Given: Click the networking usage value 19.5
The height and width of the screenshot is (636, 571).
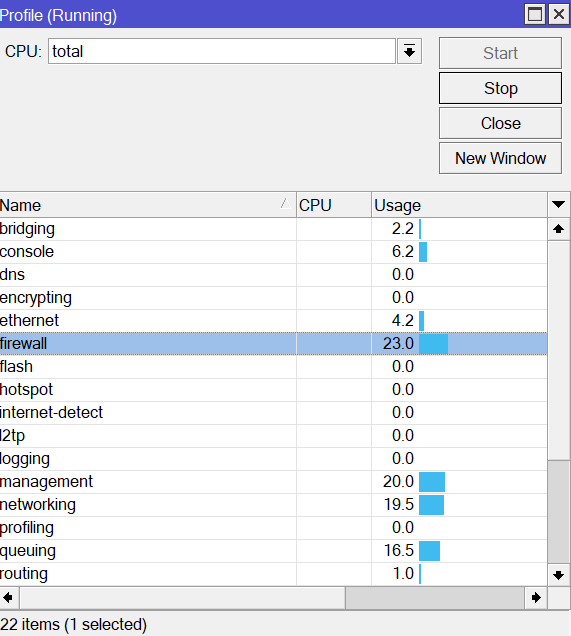Looking at the screenshot, I should tap(399, 505).
